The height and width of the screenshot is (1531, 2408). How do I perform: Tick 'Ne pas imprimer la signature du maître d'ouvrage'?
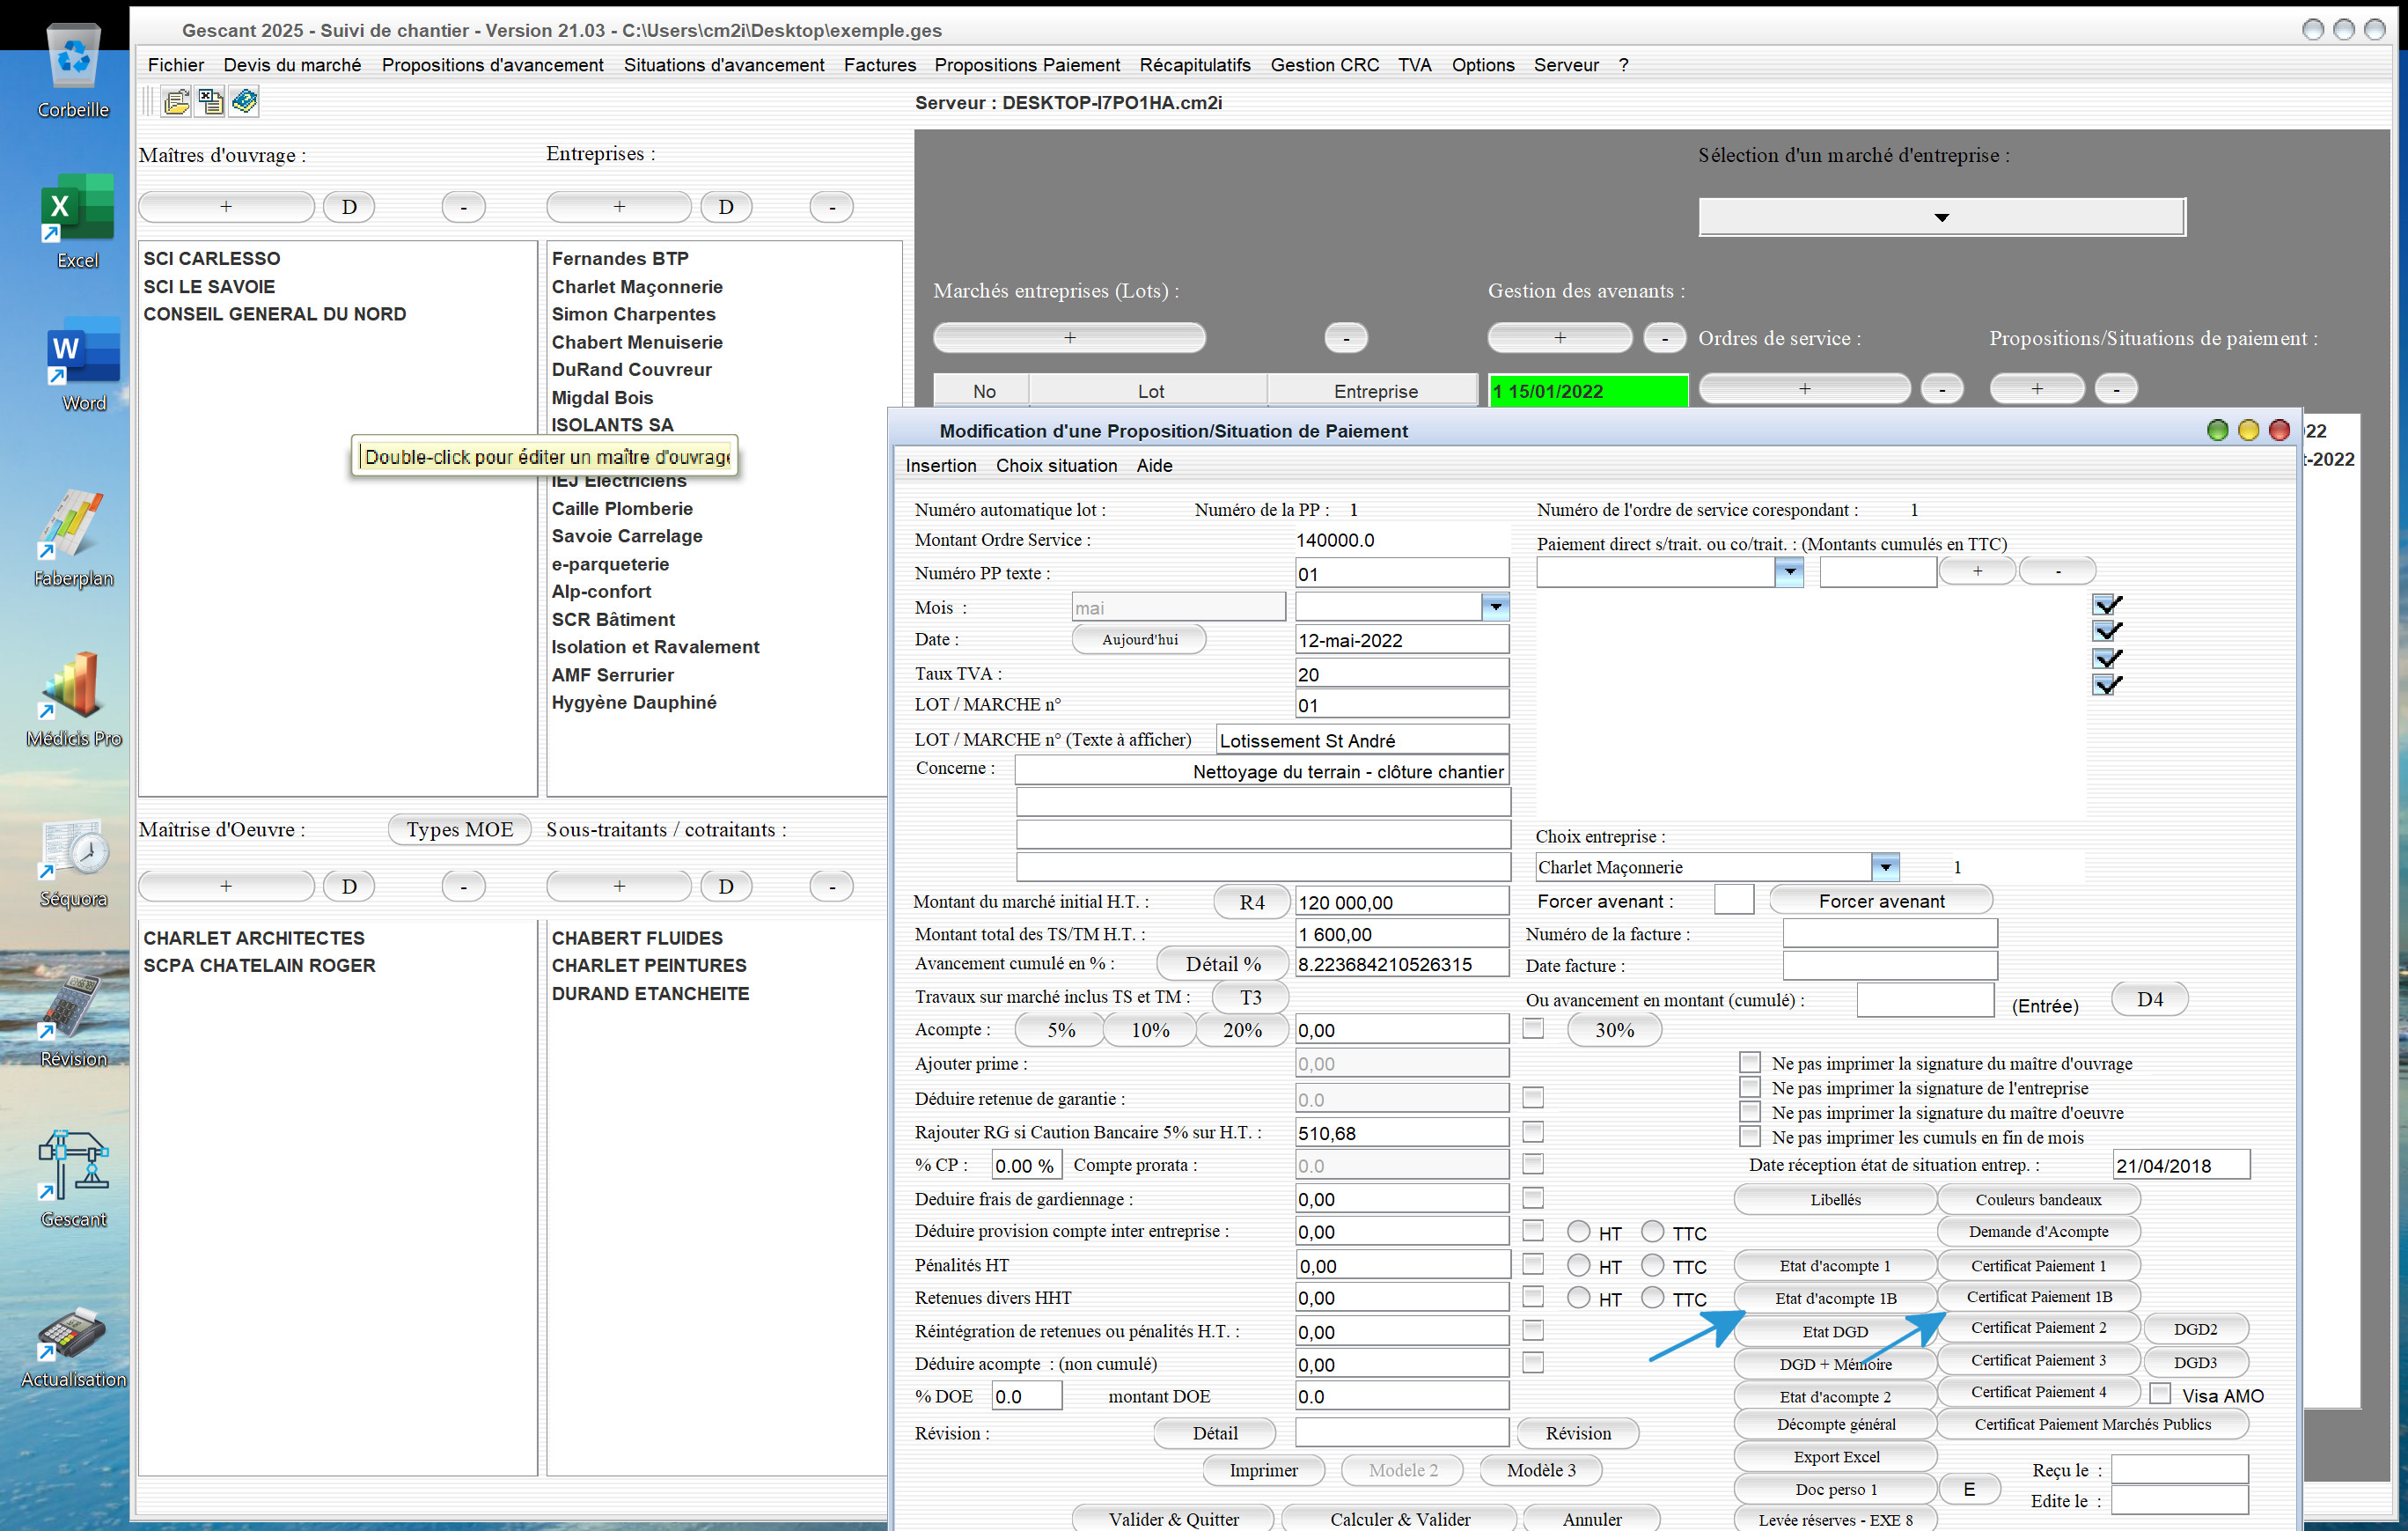tap(1749, 1062)
